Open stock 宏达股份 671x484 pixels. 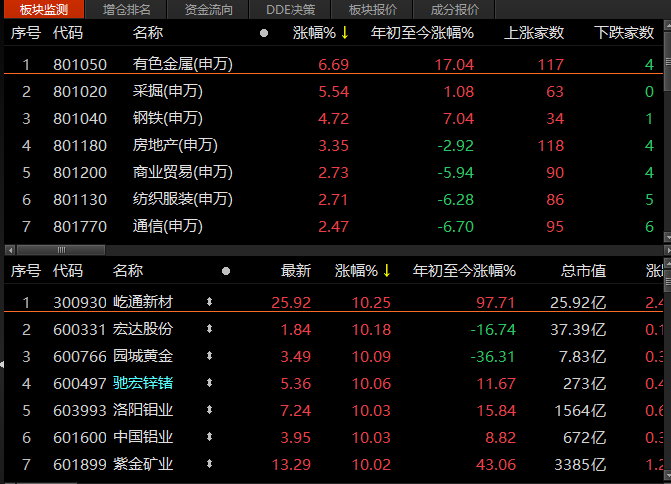[x=143, y=329]
